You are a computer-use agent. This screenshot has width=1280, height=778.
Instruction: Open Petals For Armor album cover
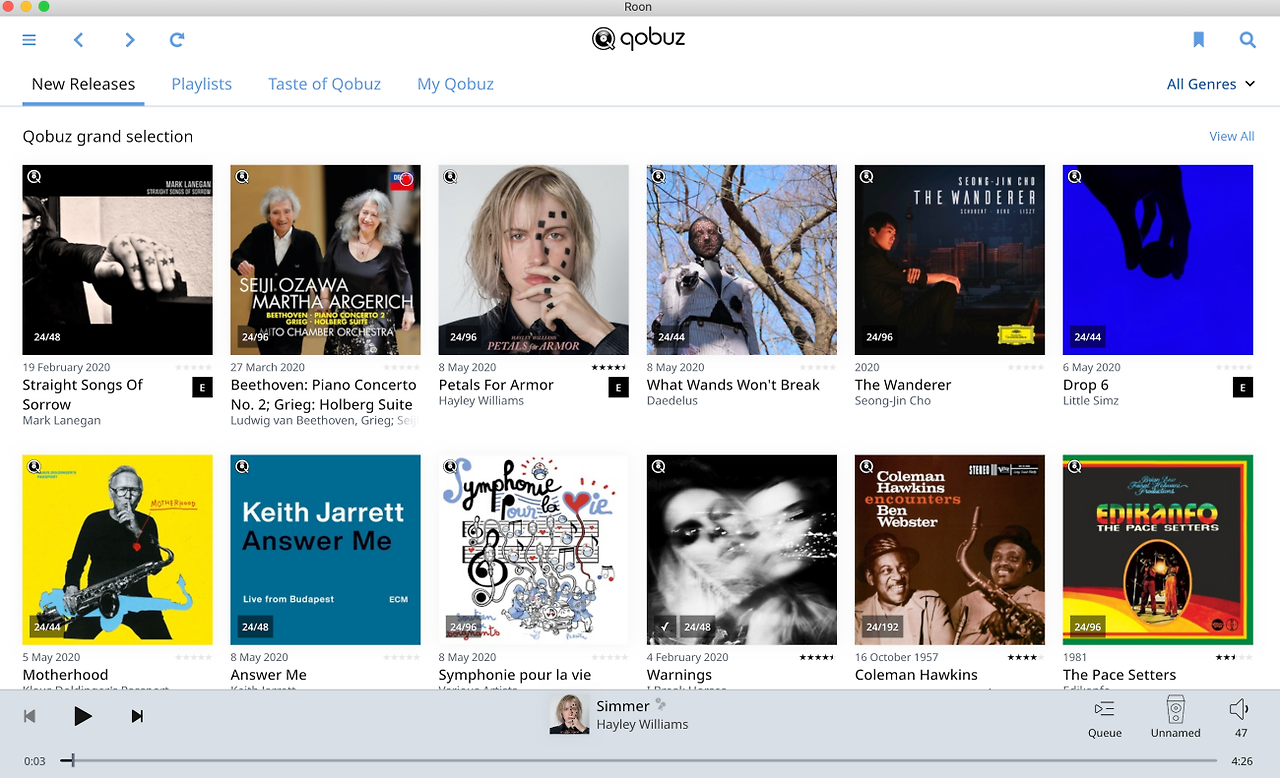[534, 260]
